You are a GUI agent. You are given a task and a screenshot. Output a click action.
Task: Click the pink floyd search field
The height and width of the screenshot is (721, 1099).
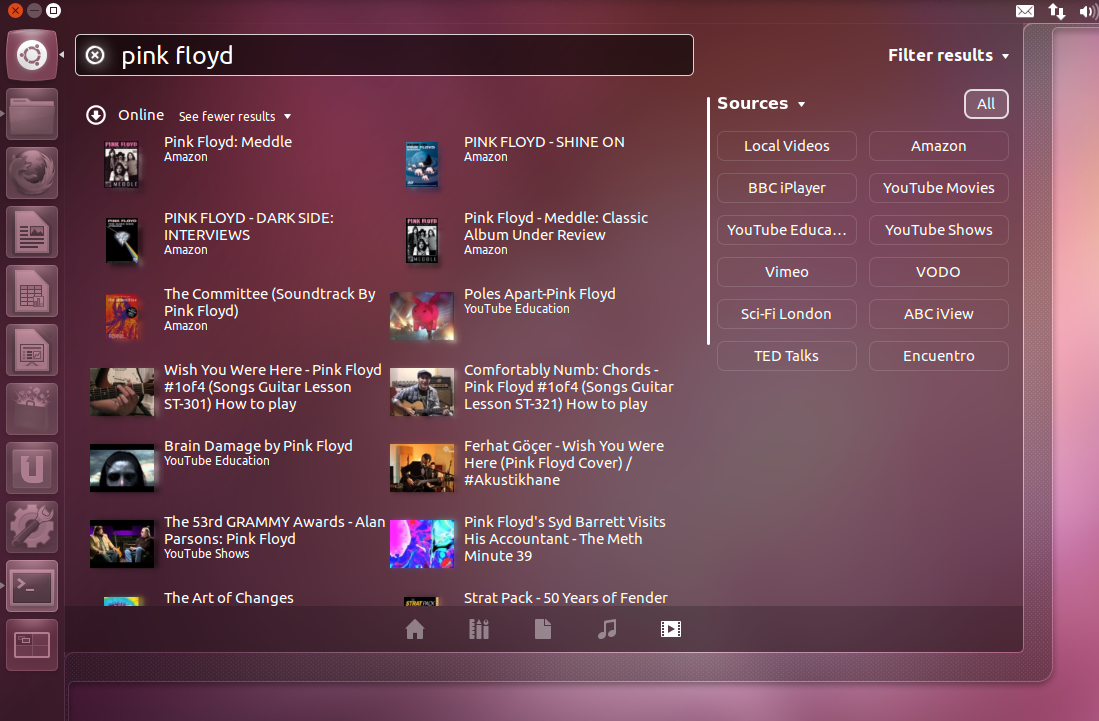(384, 55)
